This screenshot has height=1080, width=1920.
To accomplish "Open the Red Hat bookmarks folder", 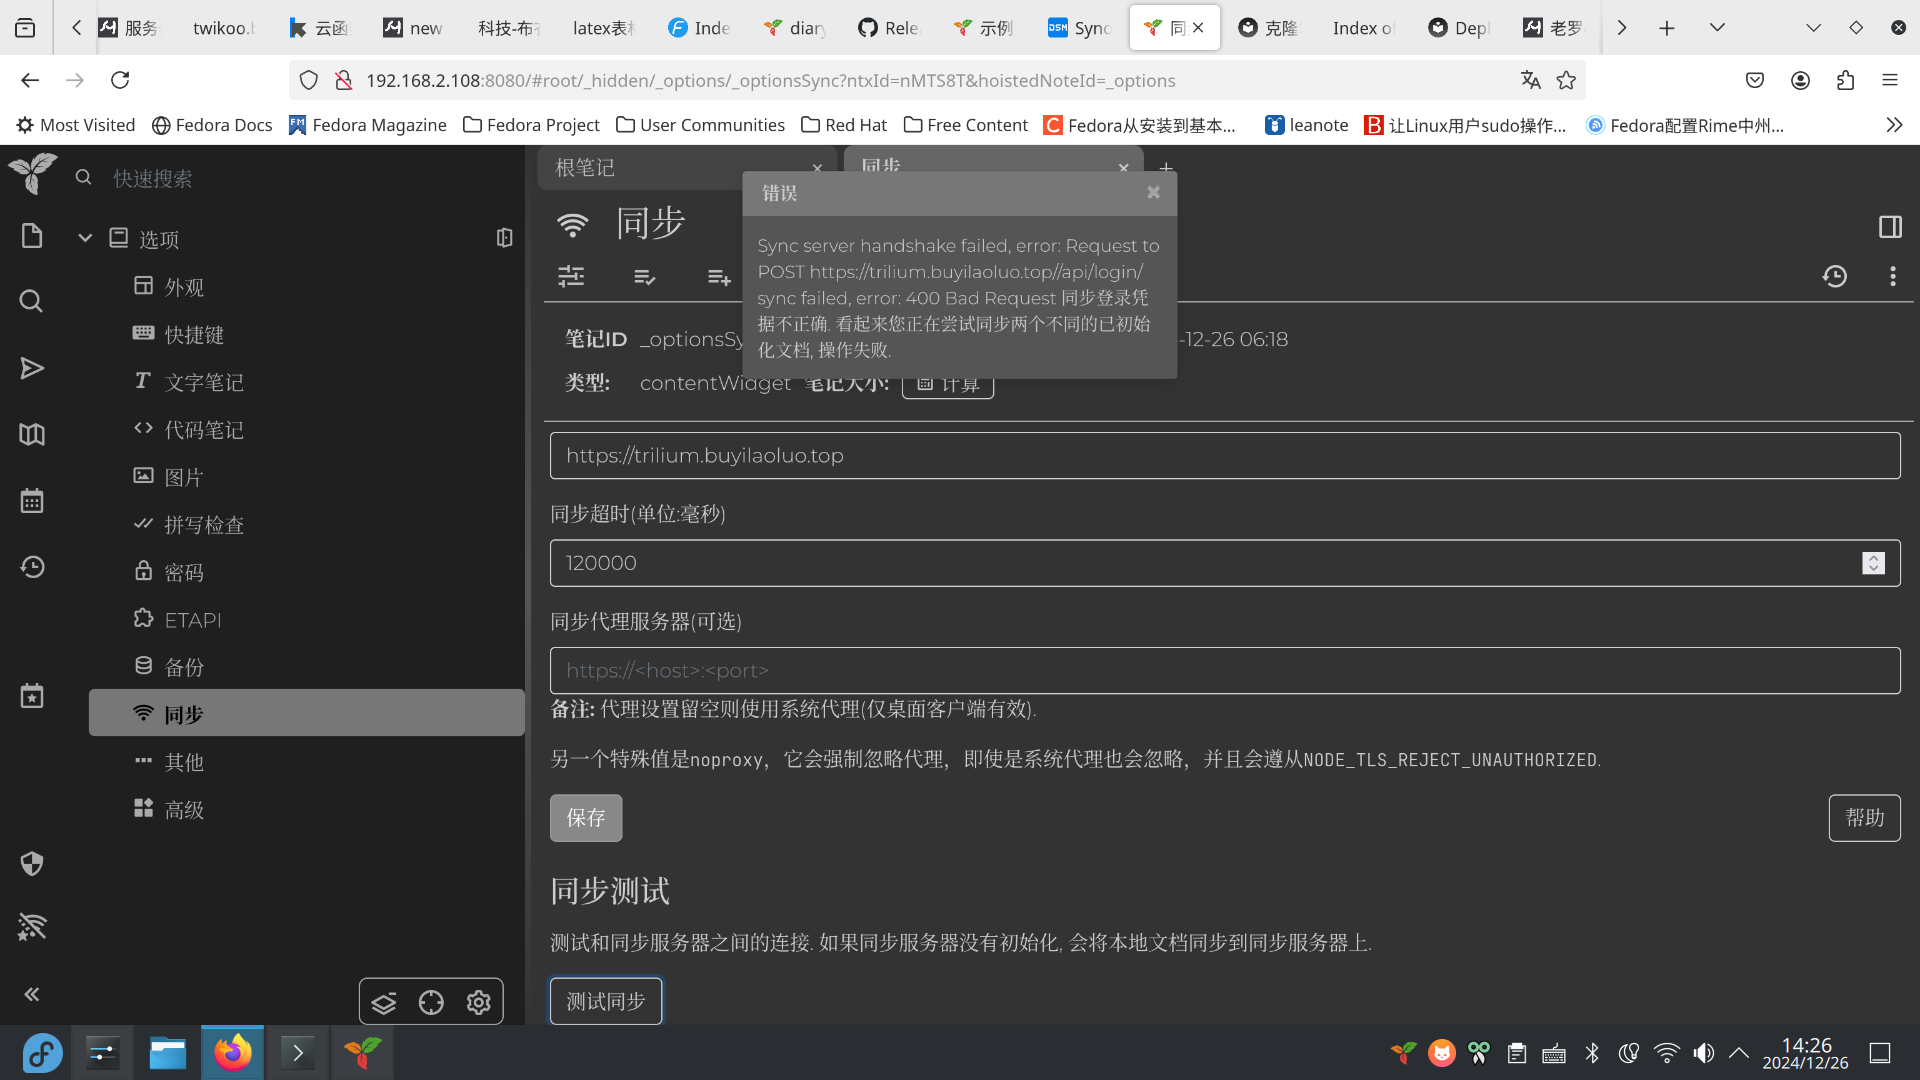I will click(x=844, y=125).
